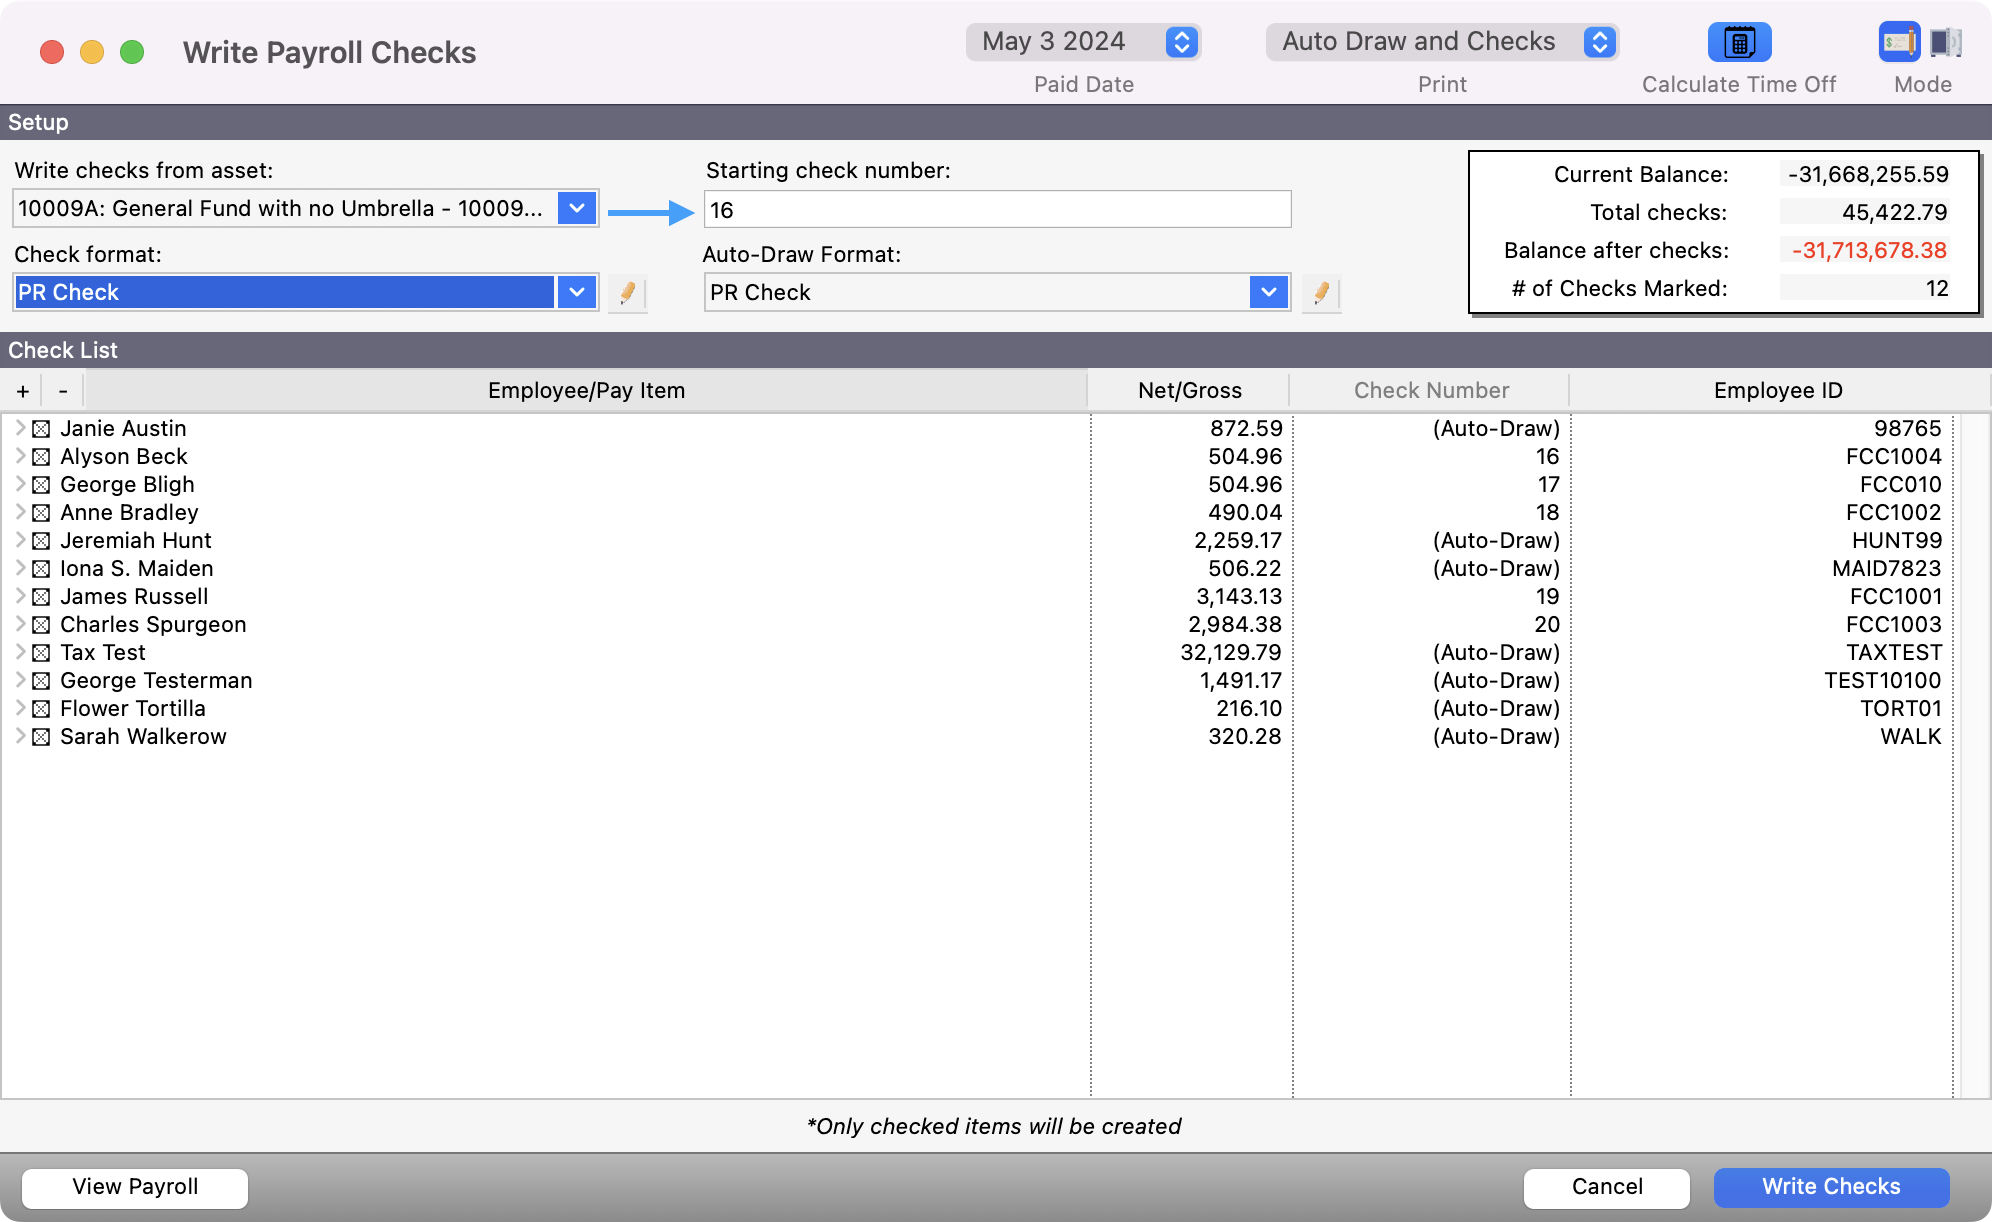Click the Write Checks button

click(x=1830, y=1187)
